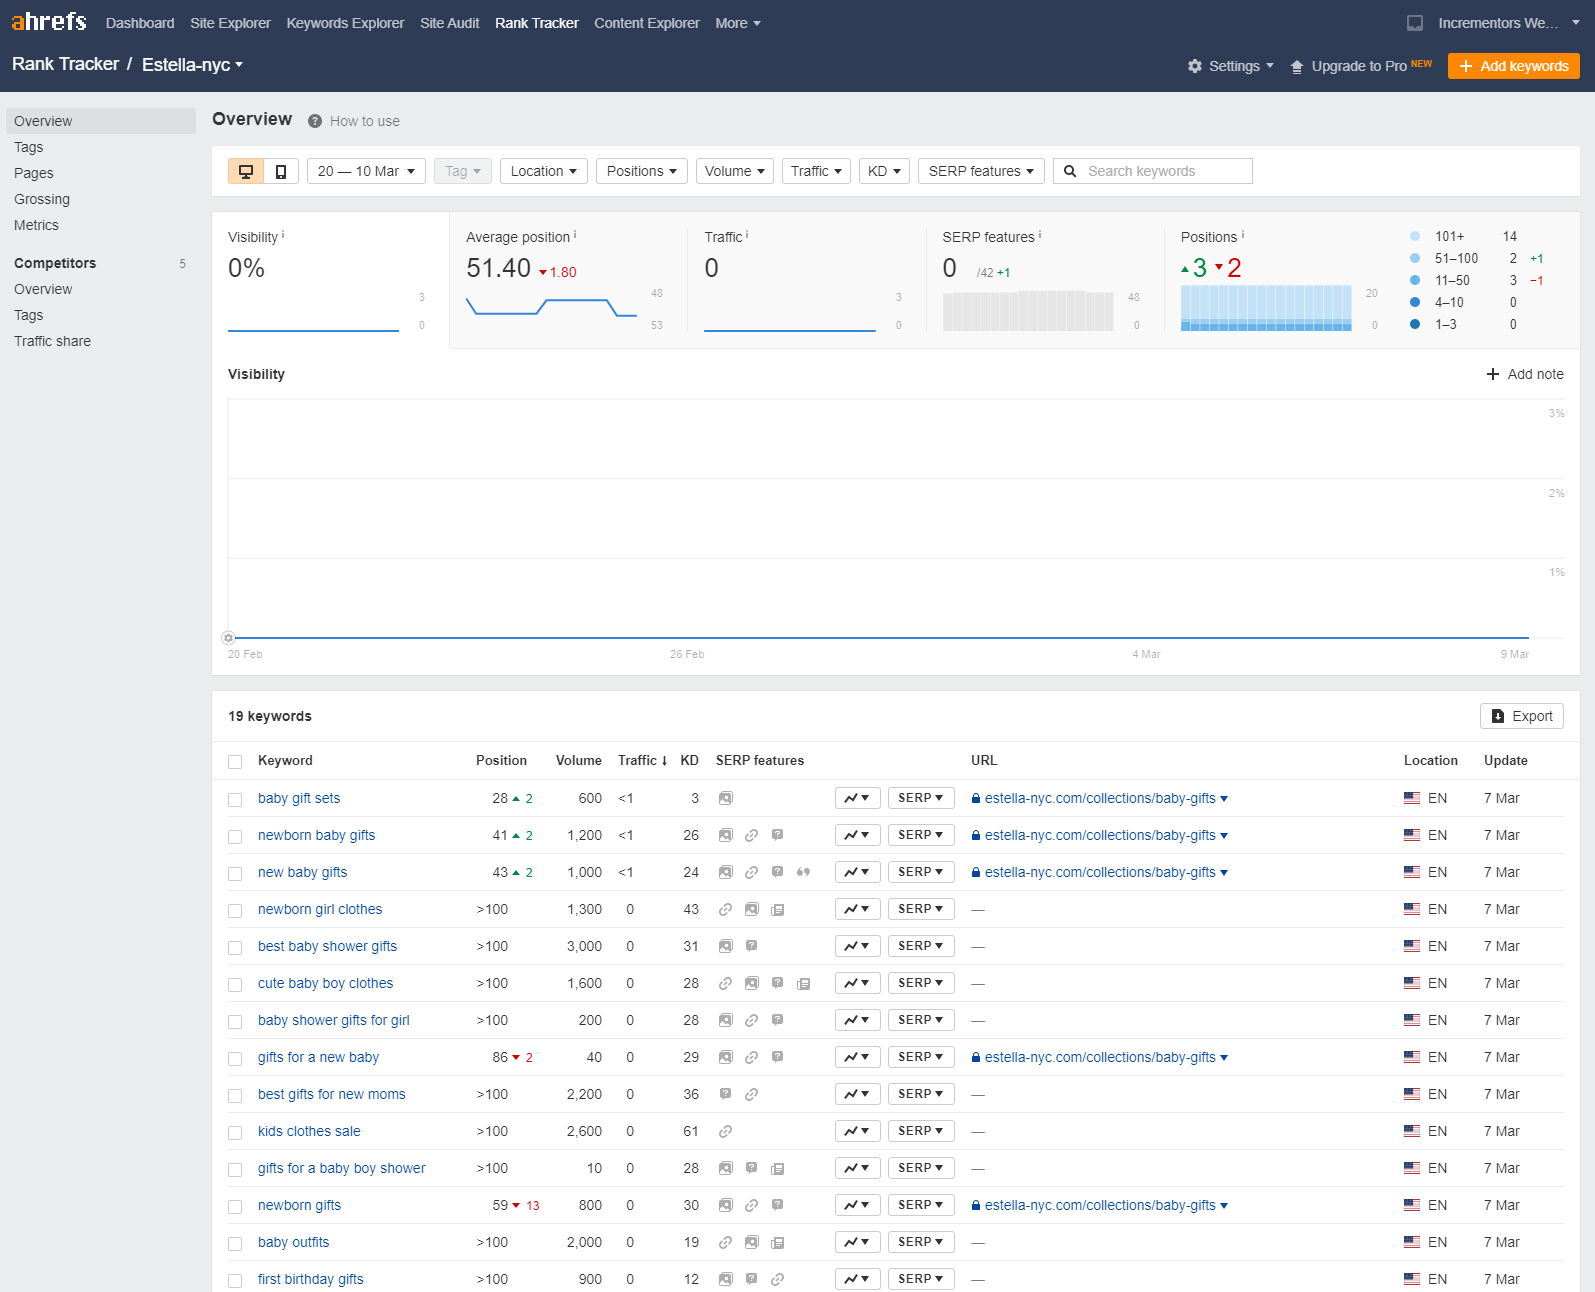Switch to desktop device view
This screenshot has width=1595, height=1292.
pos(246,171)
